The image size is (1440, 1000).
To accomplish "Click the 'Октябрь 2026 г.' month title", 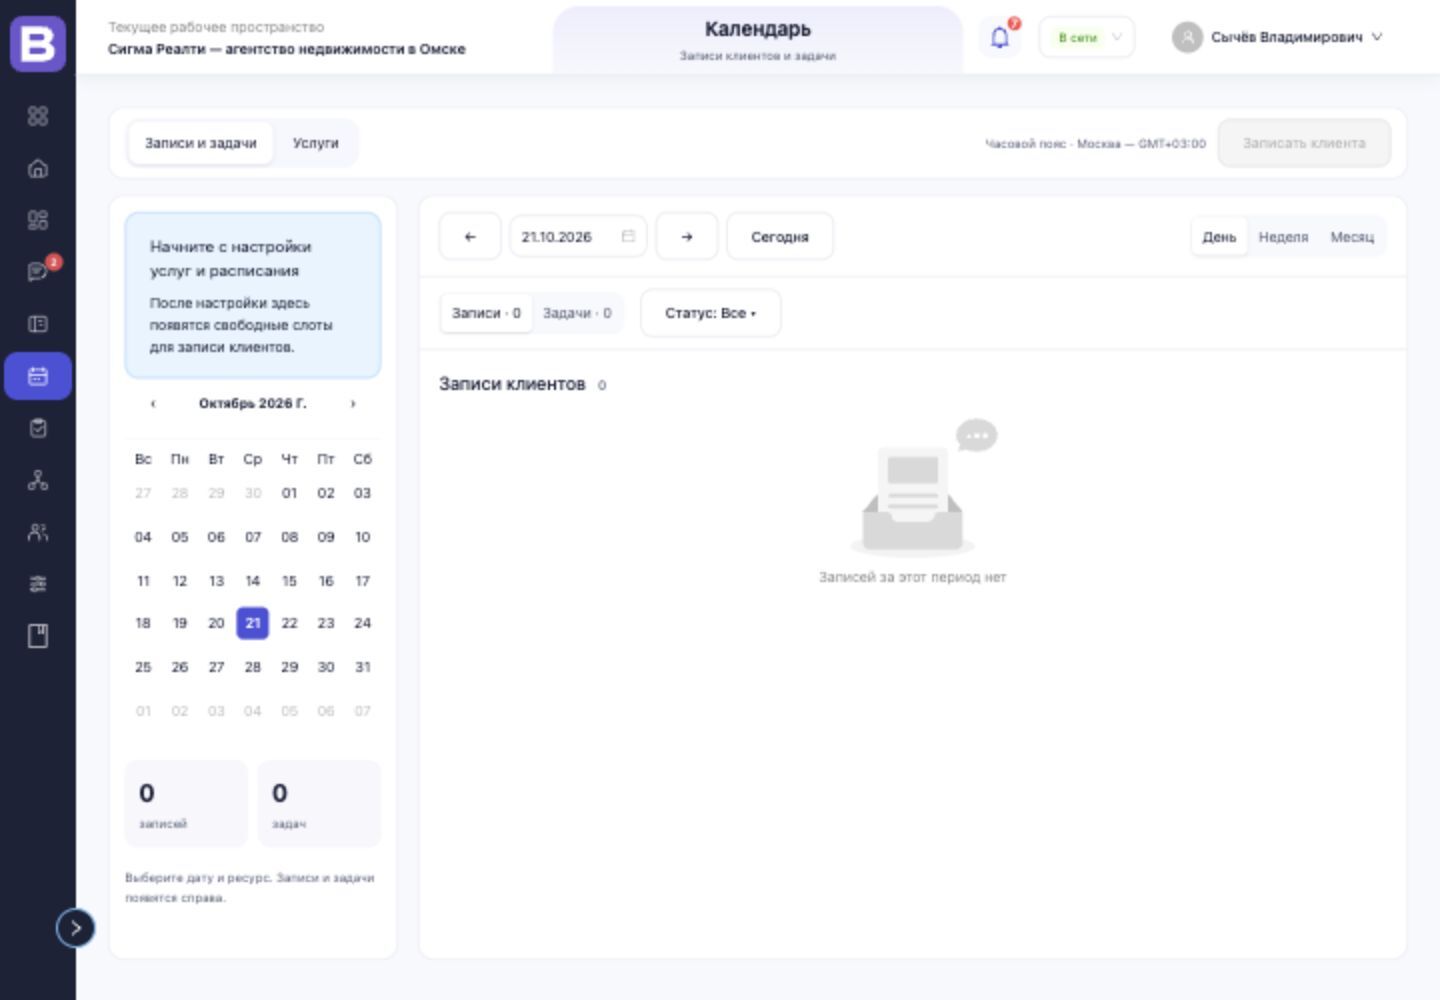I will click(x=253, y=404).
